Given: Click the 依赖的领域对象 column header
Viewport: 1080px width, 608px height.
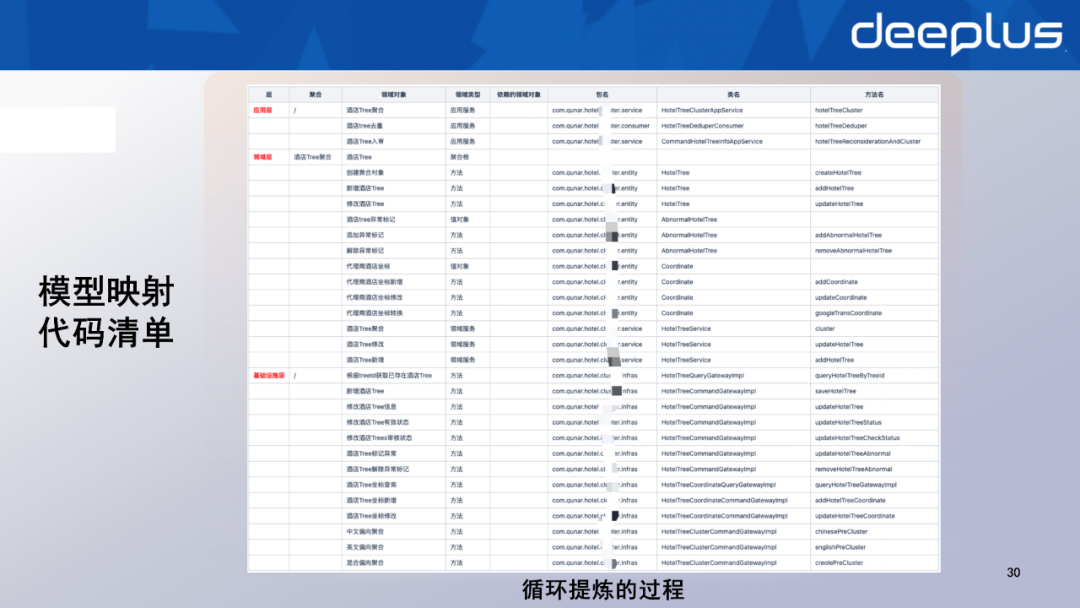Looking at the screenshot, I should (518, 94).
